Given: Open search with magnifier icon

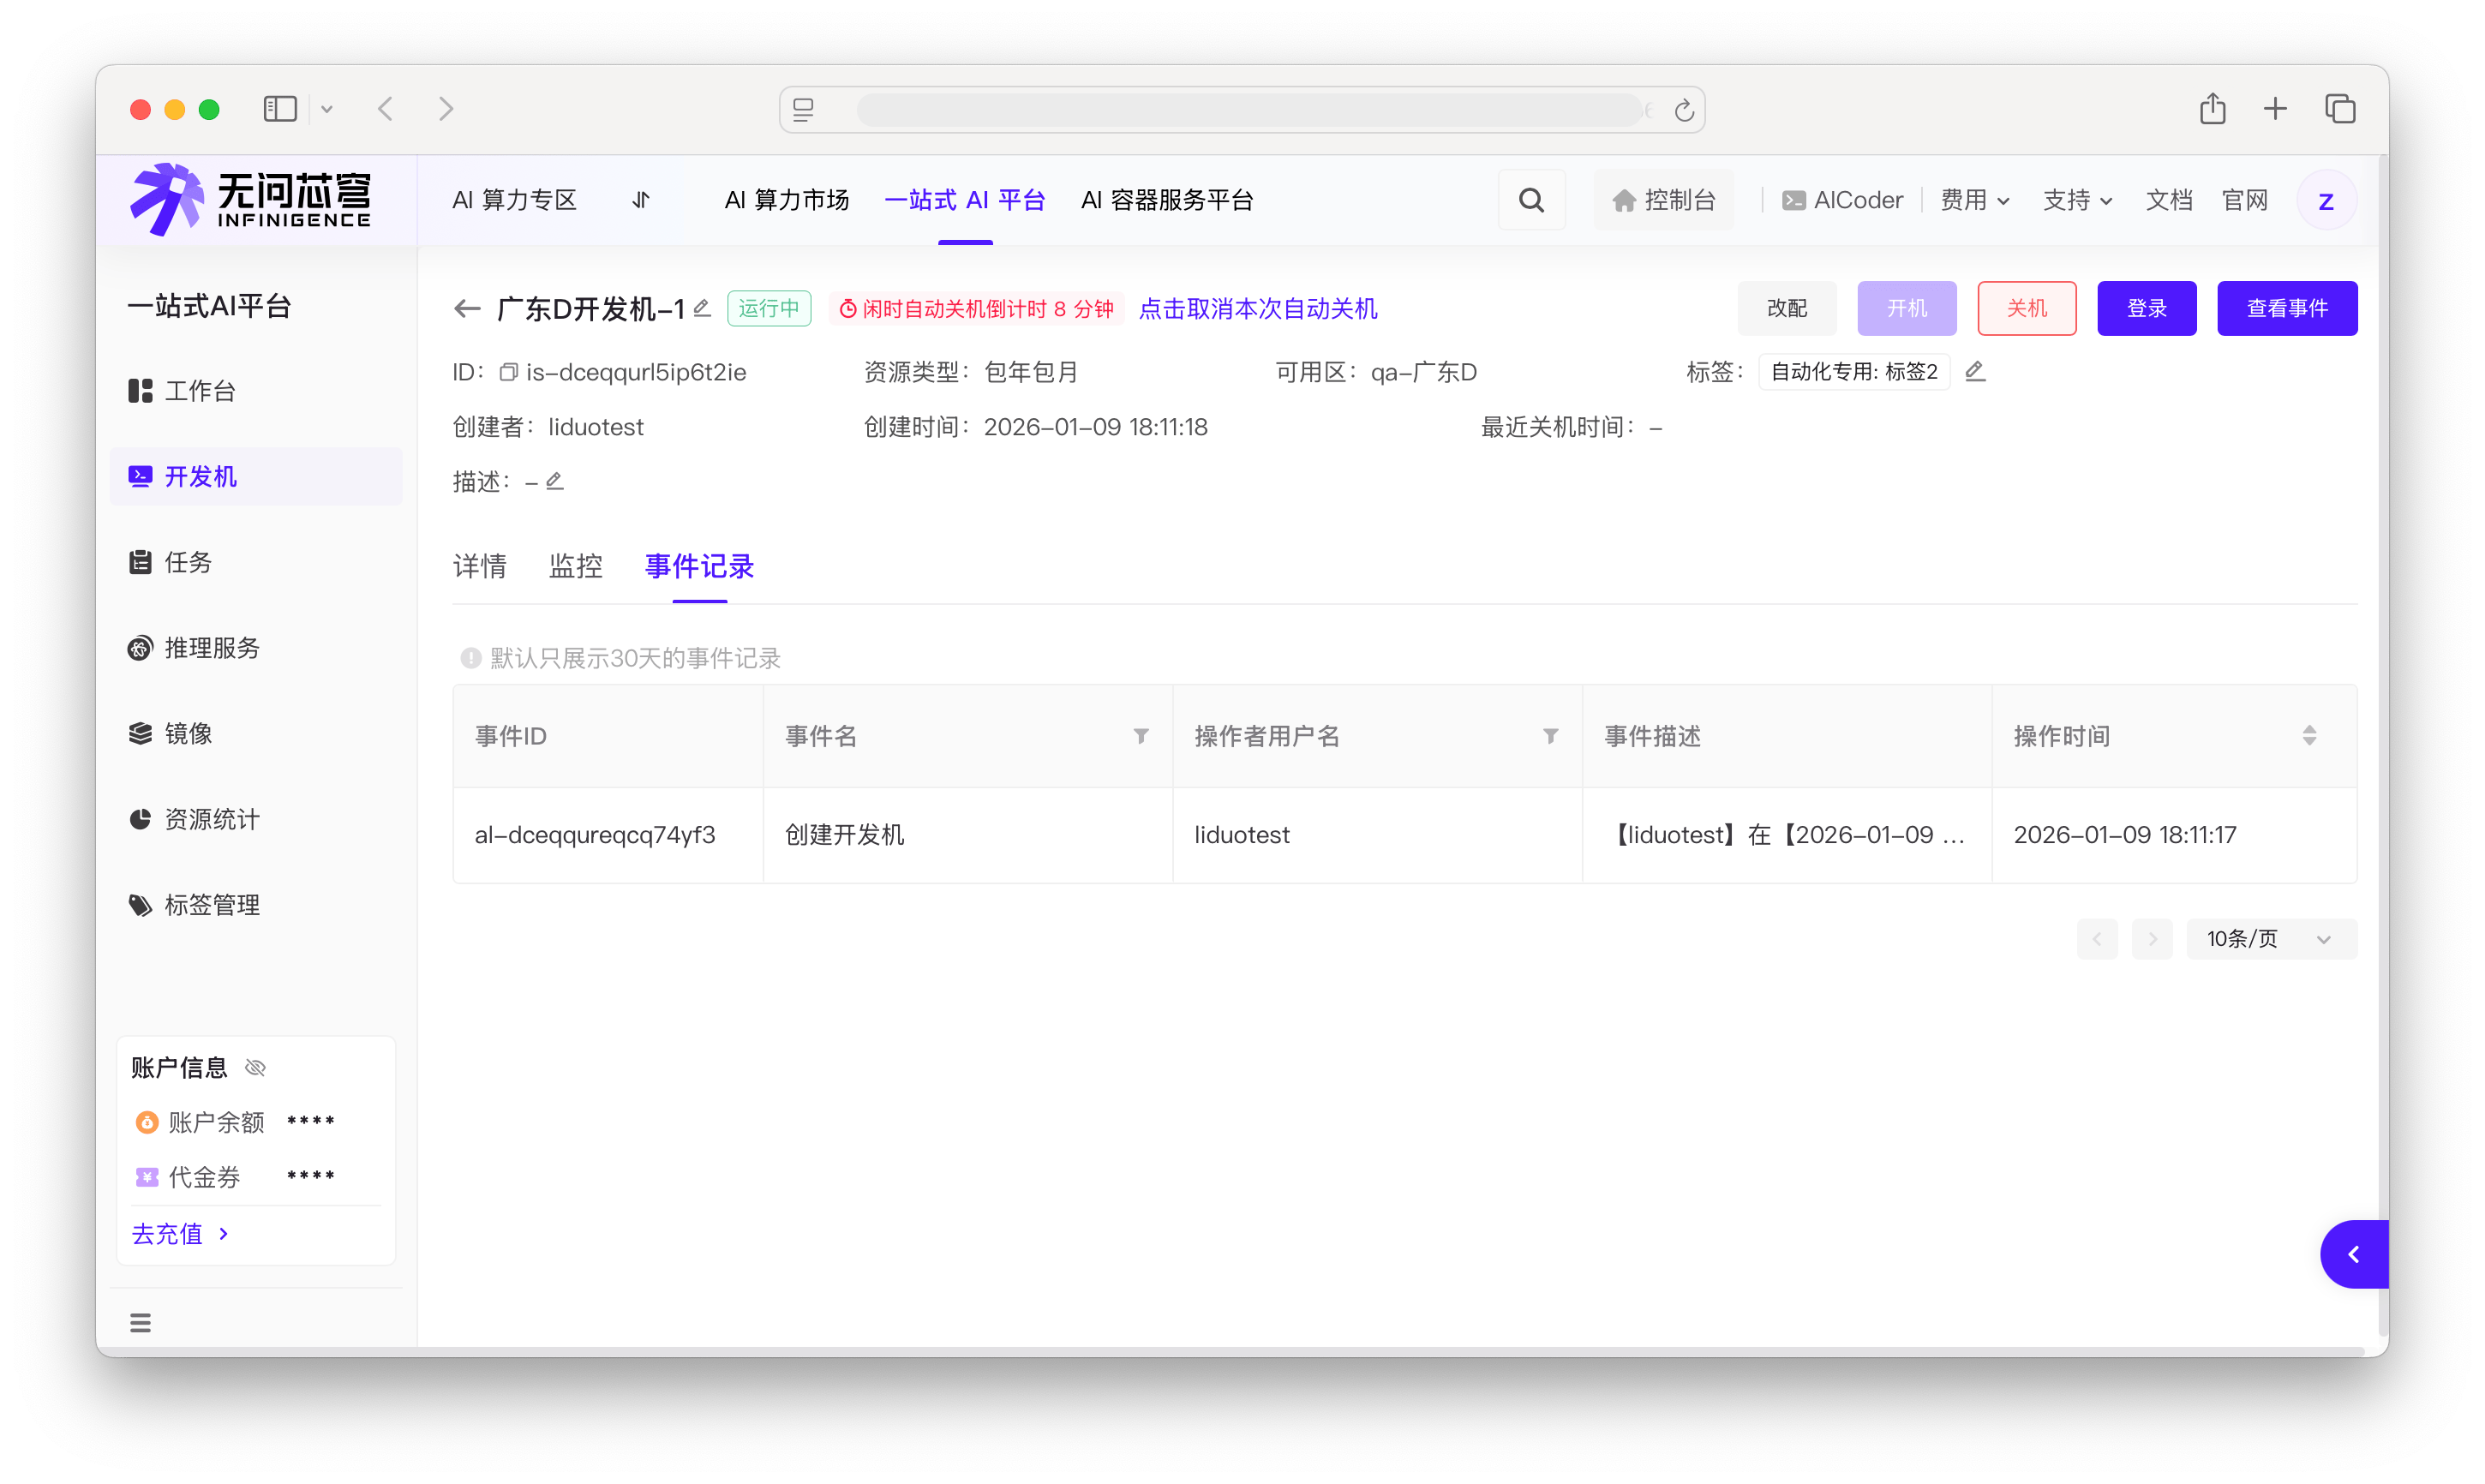Looking at the screenshot, I should coord(1531,201).
